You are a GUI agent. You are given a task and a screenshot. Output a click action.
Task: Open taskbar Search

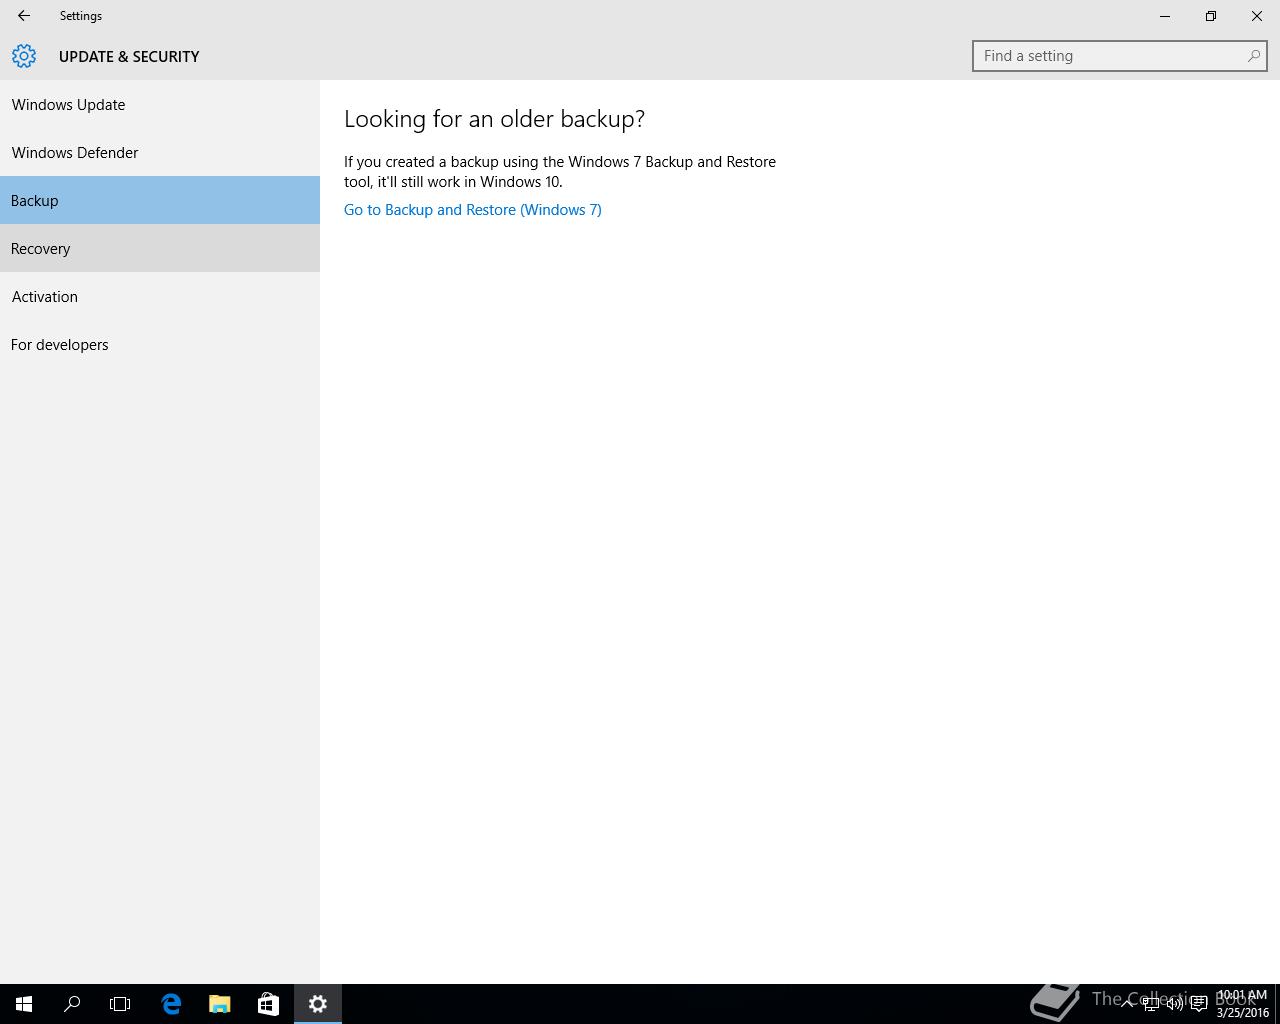72,1004
